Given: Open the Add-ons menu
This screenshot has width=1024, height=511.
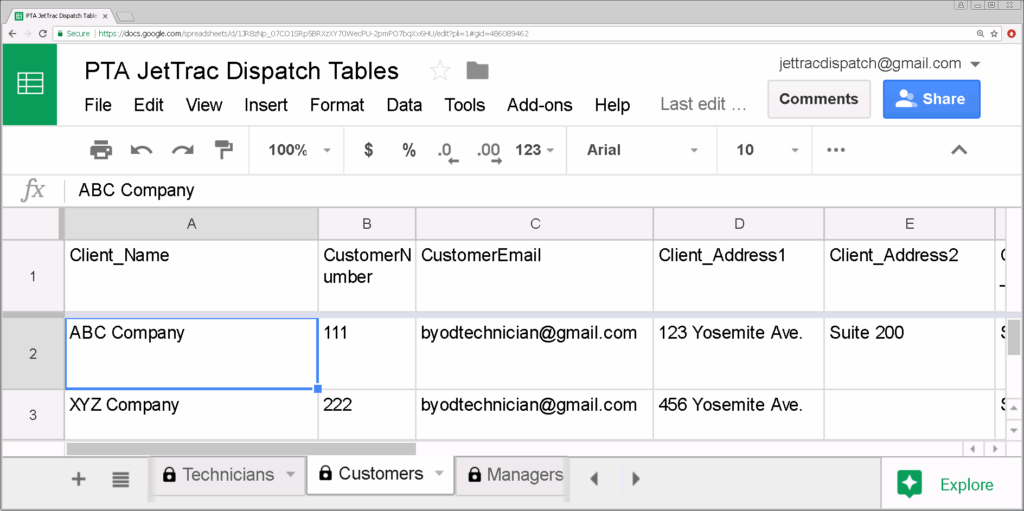Looking at the screenshot, I should pos(540,105).
